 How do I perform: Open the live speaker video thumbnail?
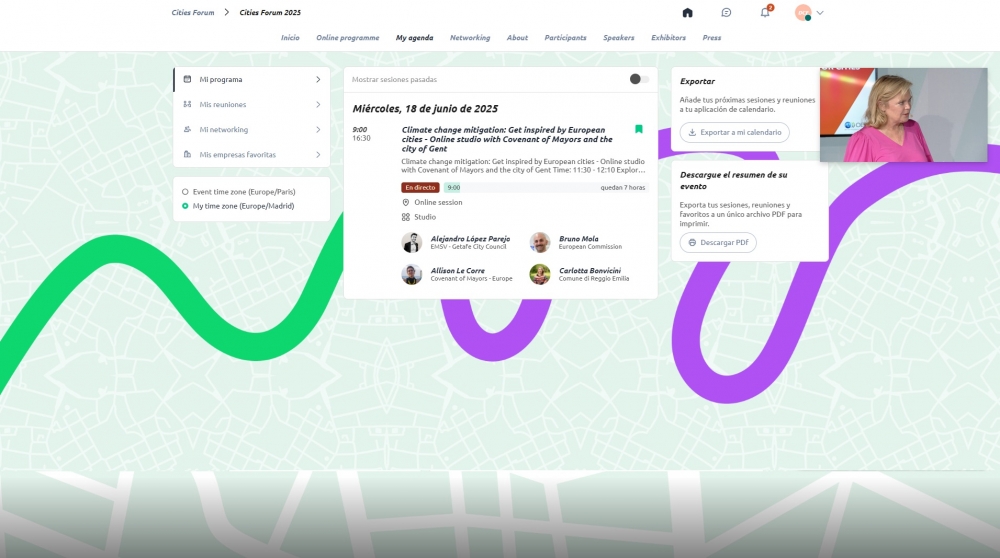tap(904, 115)
